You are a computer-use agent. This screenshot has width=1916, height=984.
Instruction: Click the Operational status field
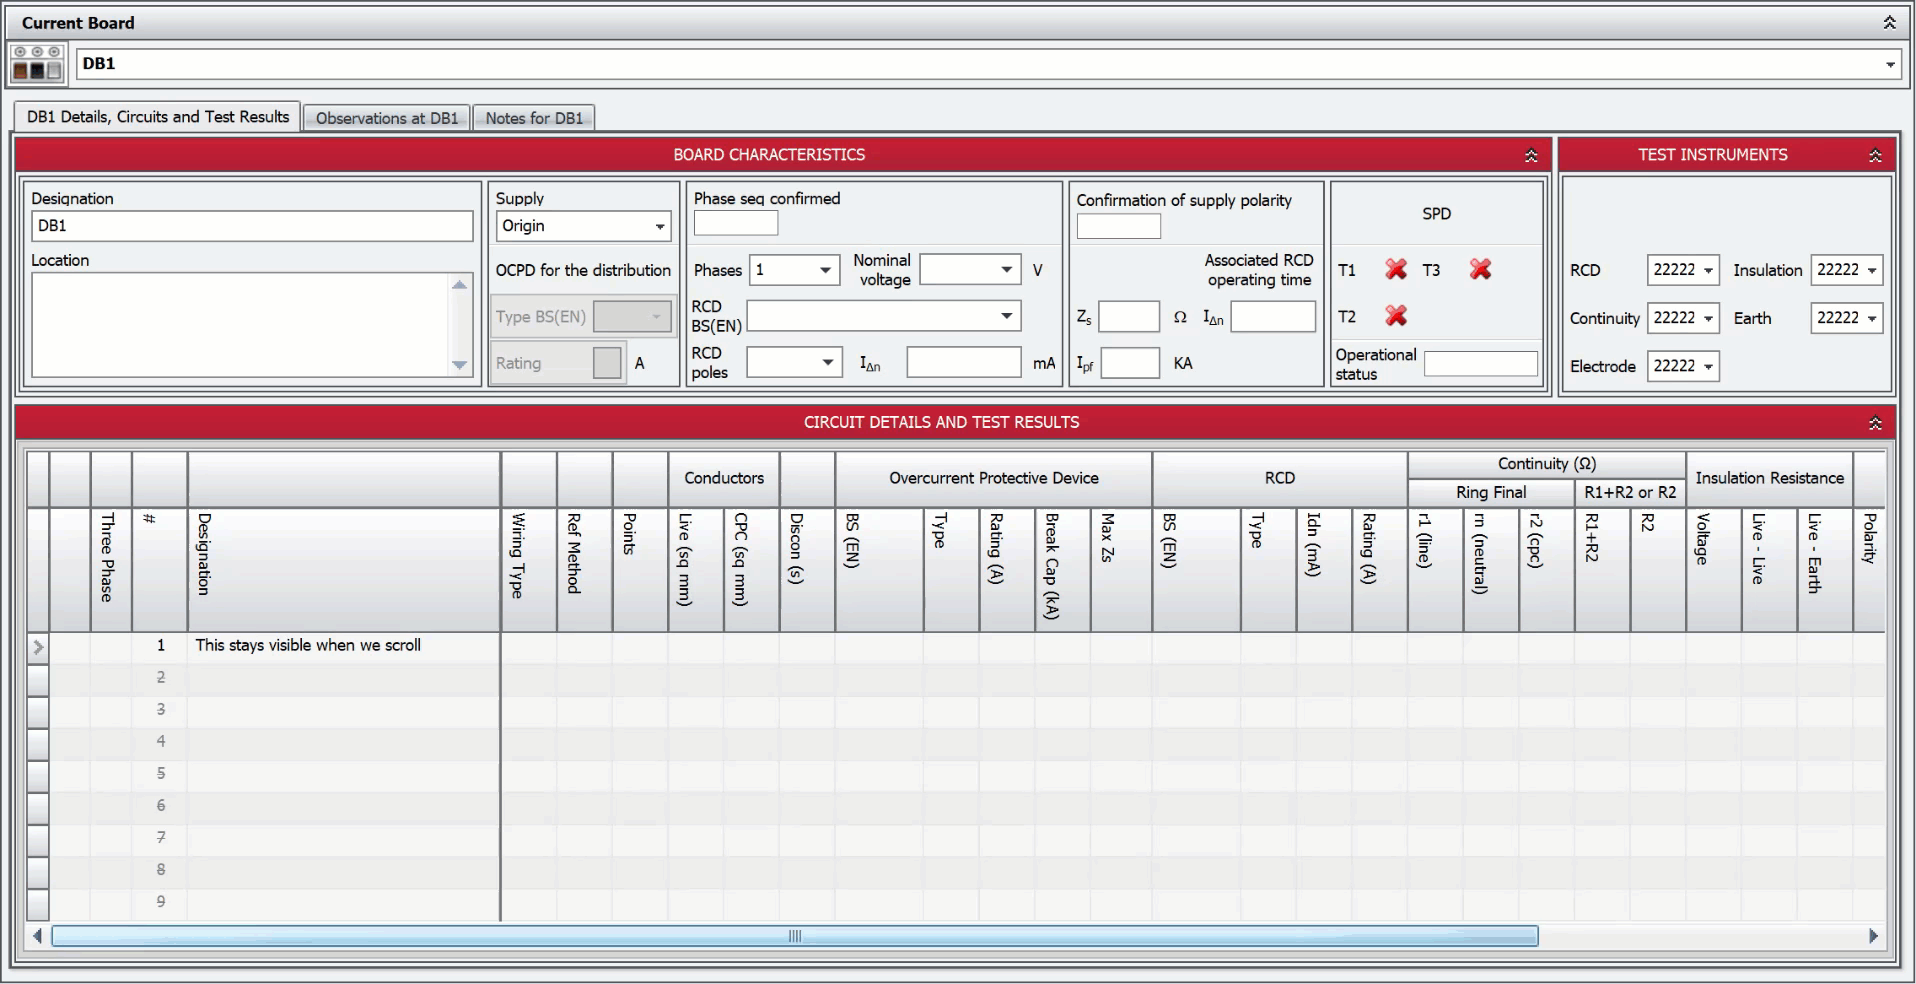(1481, 364)
